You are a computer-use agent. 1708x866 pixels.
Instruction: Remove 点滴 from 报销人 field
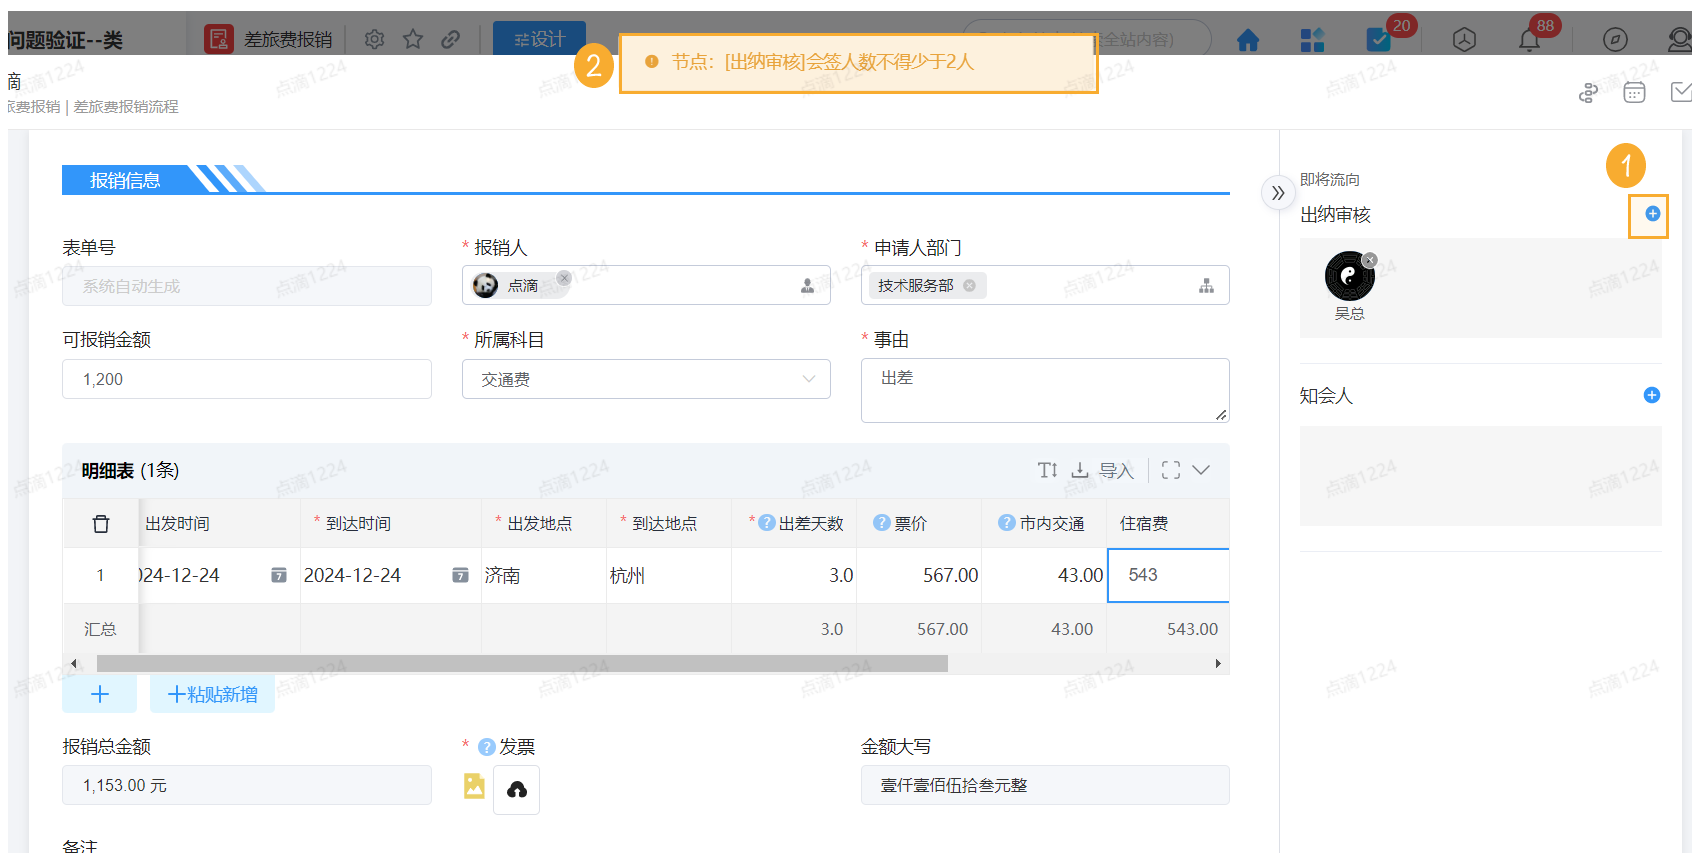coord(564,278)
